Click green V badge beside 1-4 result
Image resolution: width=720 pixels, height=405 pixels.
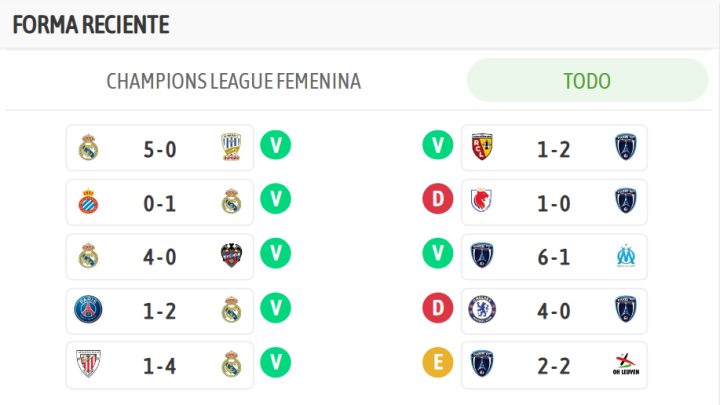[276, 362]
